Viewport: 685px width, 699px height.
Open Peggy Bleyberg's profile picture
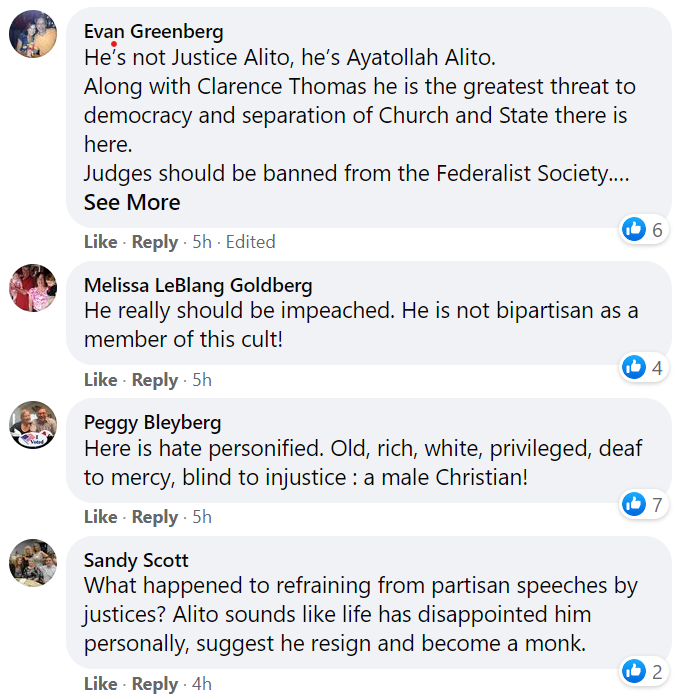pyautogui.click(x=33, y=425)
